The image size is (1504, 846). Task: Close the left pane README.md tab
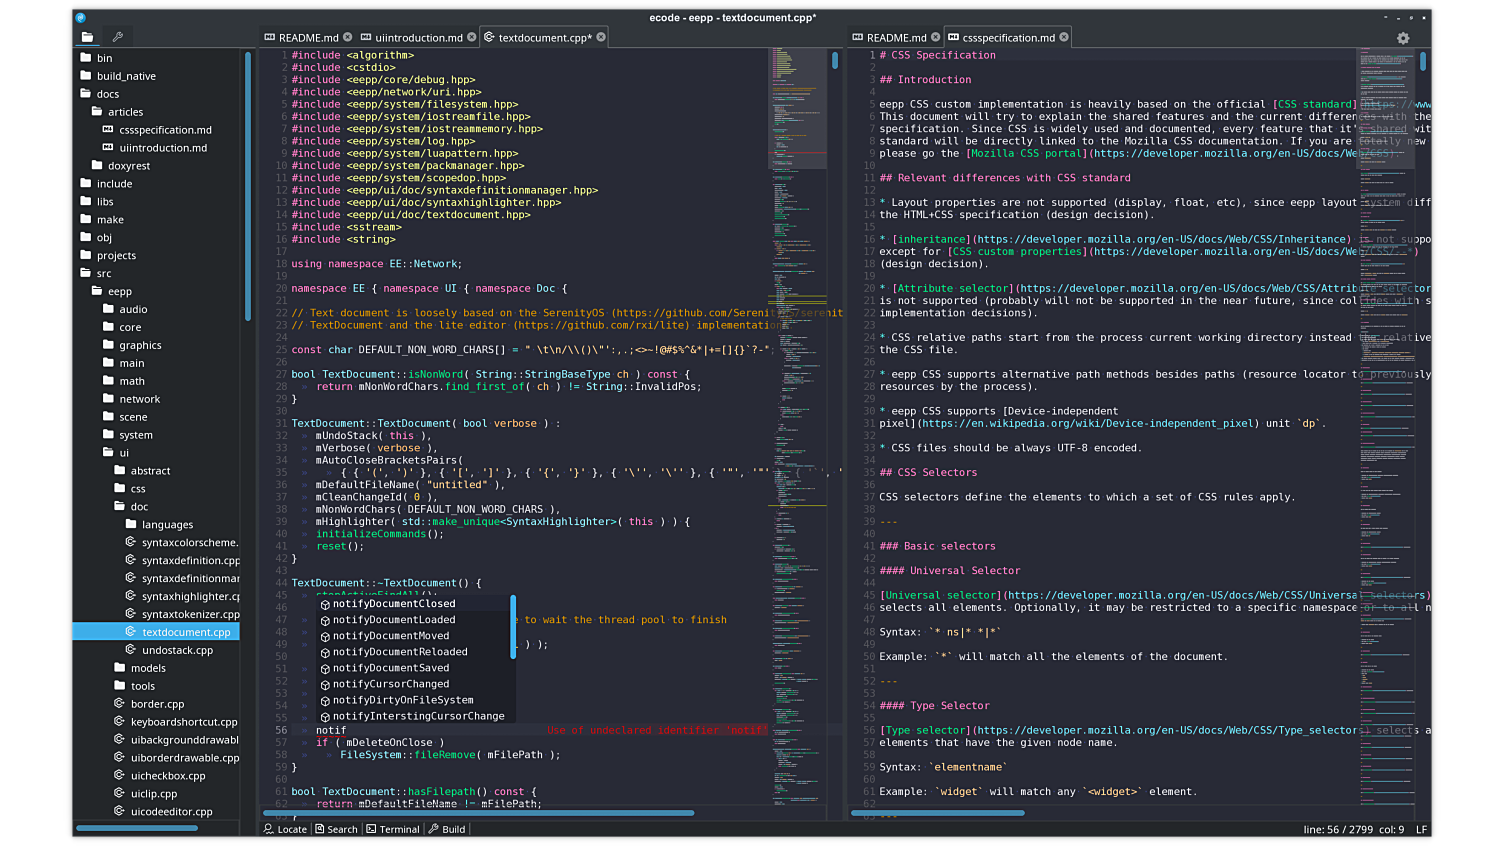pos(347,37)
